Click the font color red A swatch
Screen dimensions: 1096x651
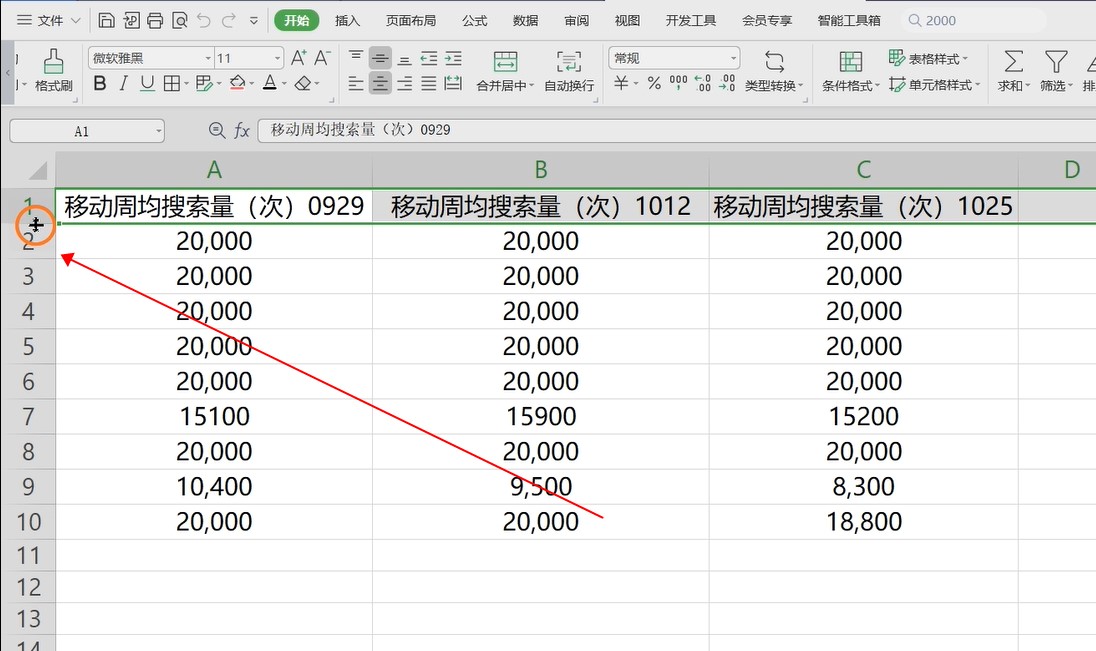pyautogui.click(x=269, y=84)
